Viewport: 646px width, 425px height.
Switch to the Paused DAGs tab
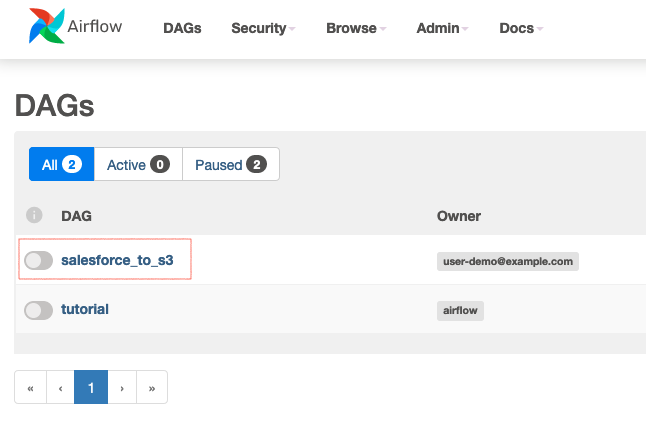(231, 164)
